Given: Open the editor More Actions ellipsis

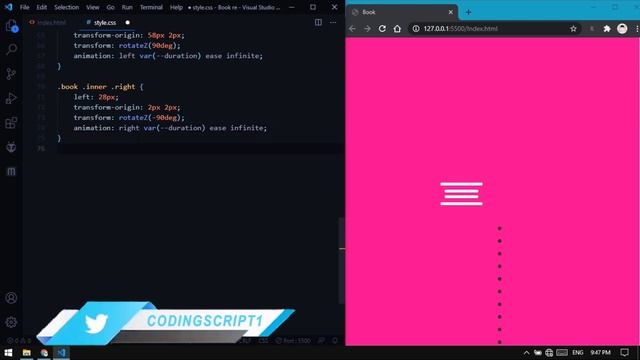Looking at the screenshot, I should coord(333,22).
